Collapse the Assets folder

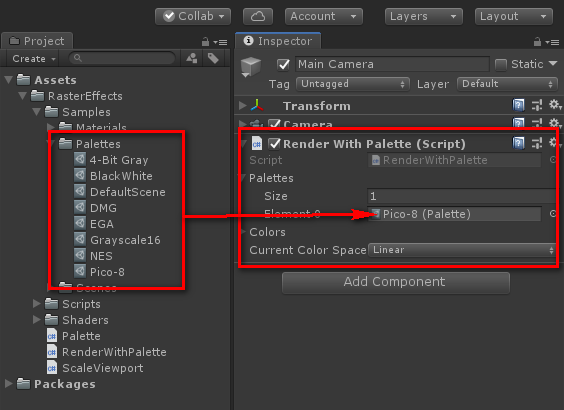click(9, 80)
